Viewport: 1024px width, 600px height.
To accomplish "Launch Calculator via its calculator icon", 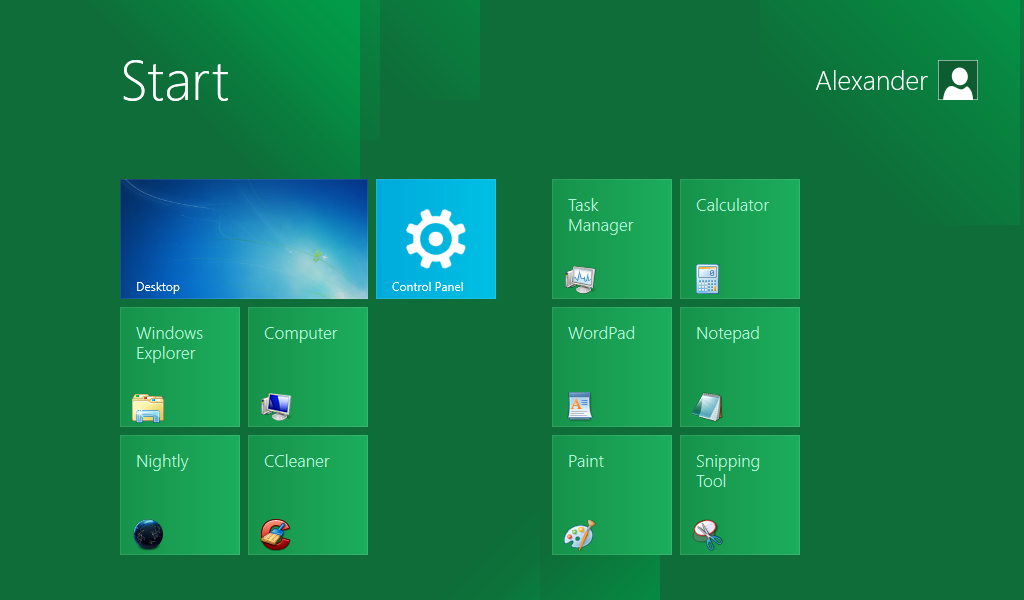I will click(x=707, y=279).
